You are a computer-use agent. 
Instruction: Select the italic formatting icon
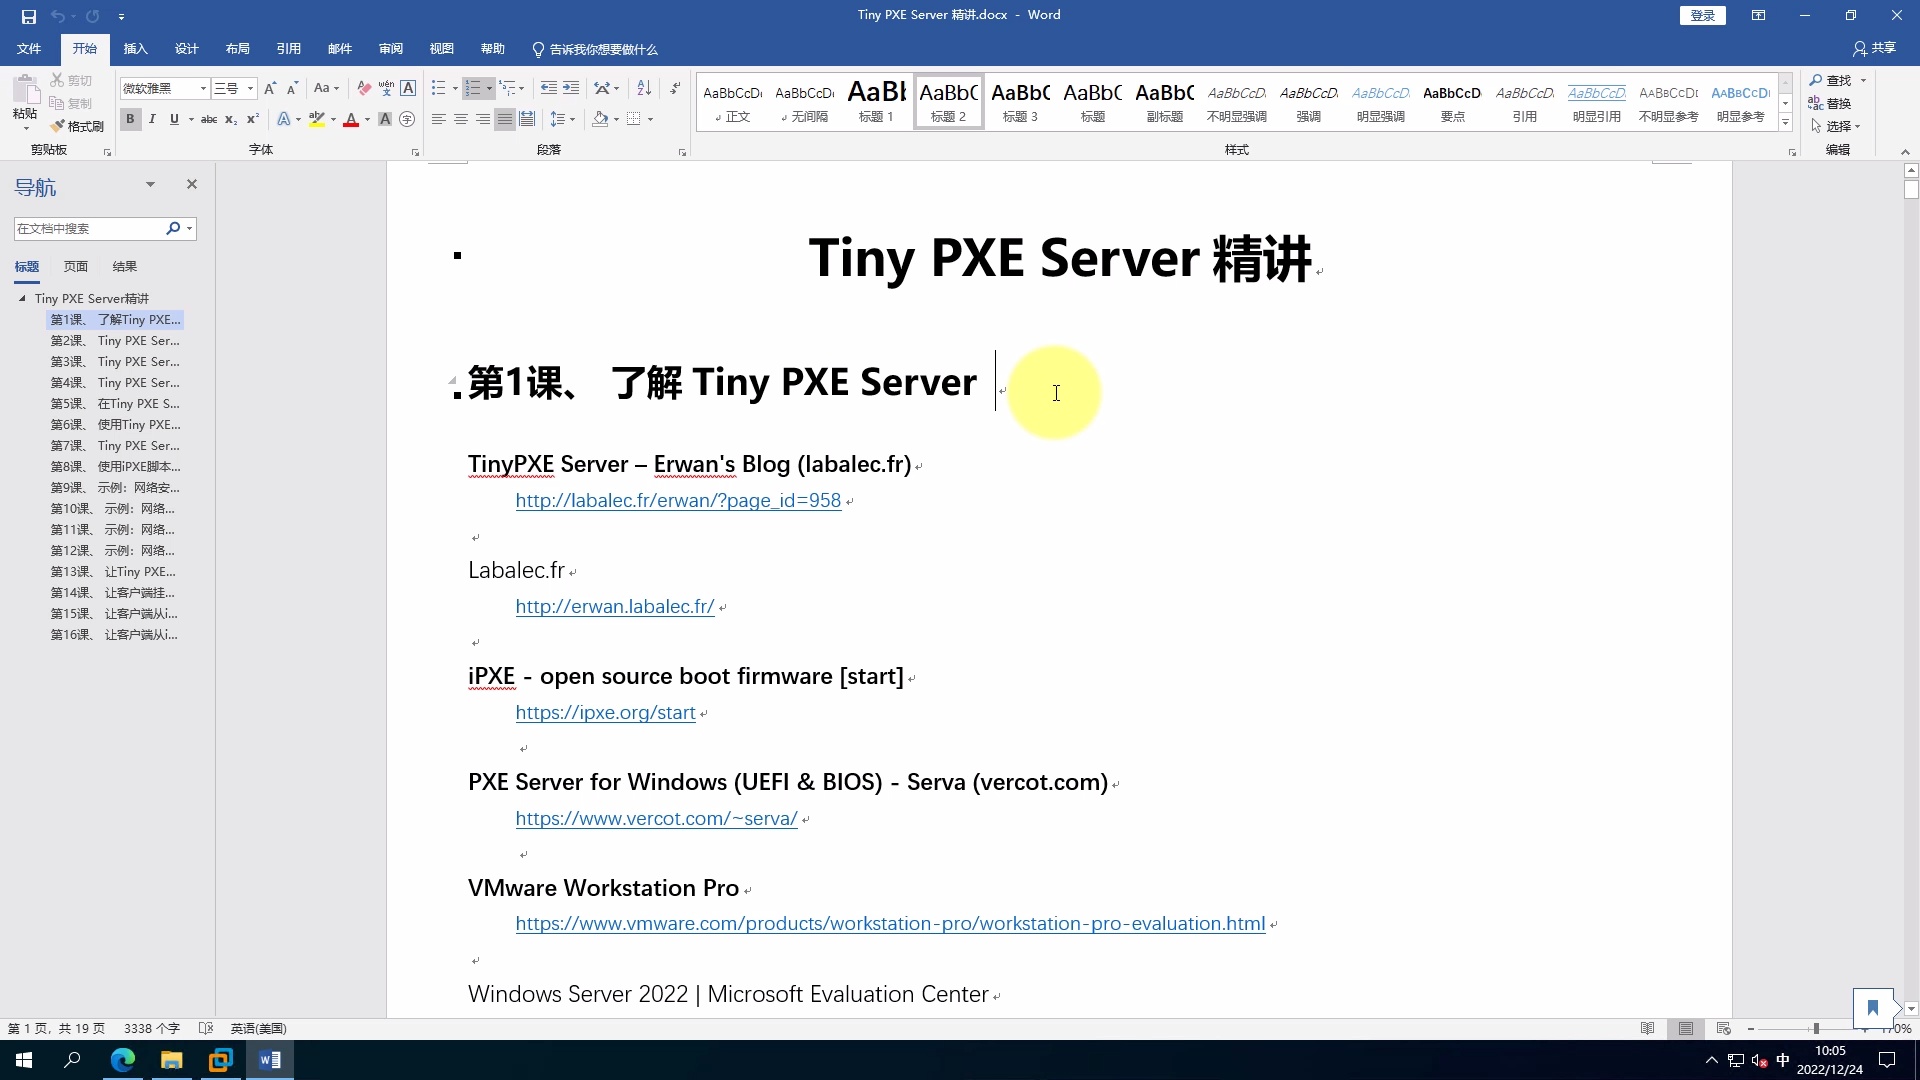tap(151, 119)
